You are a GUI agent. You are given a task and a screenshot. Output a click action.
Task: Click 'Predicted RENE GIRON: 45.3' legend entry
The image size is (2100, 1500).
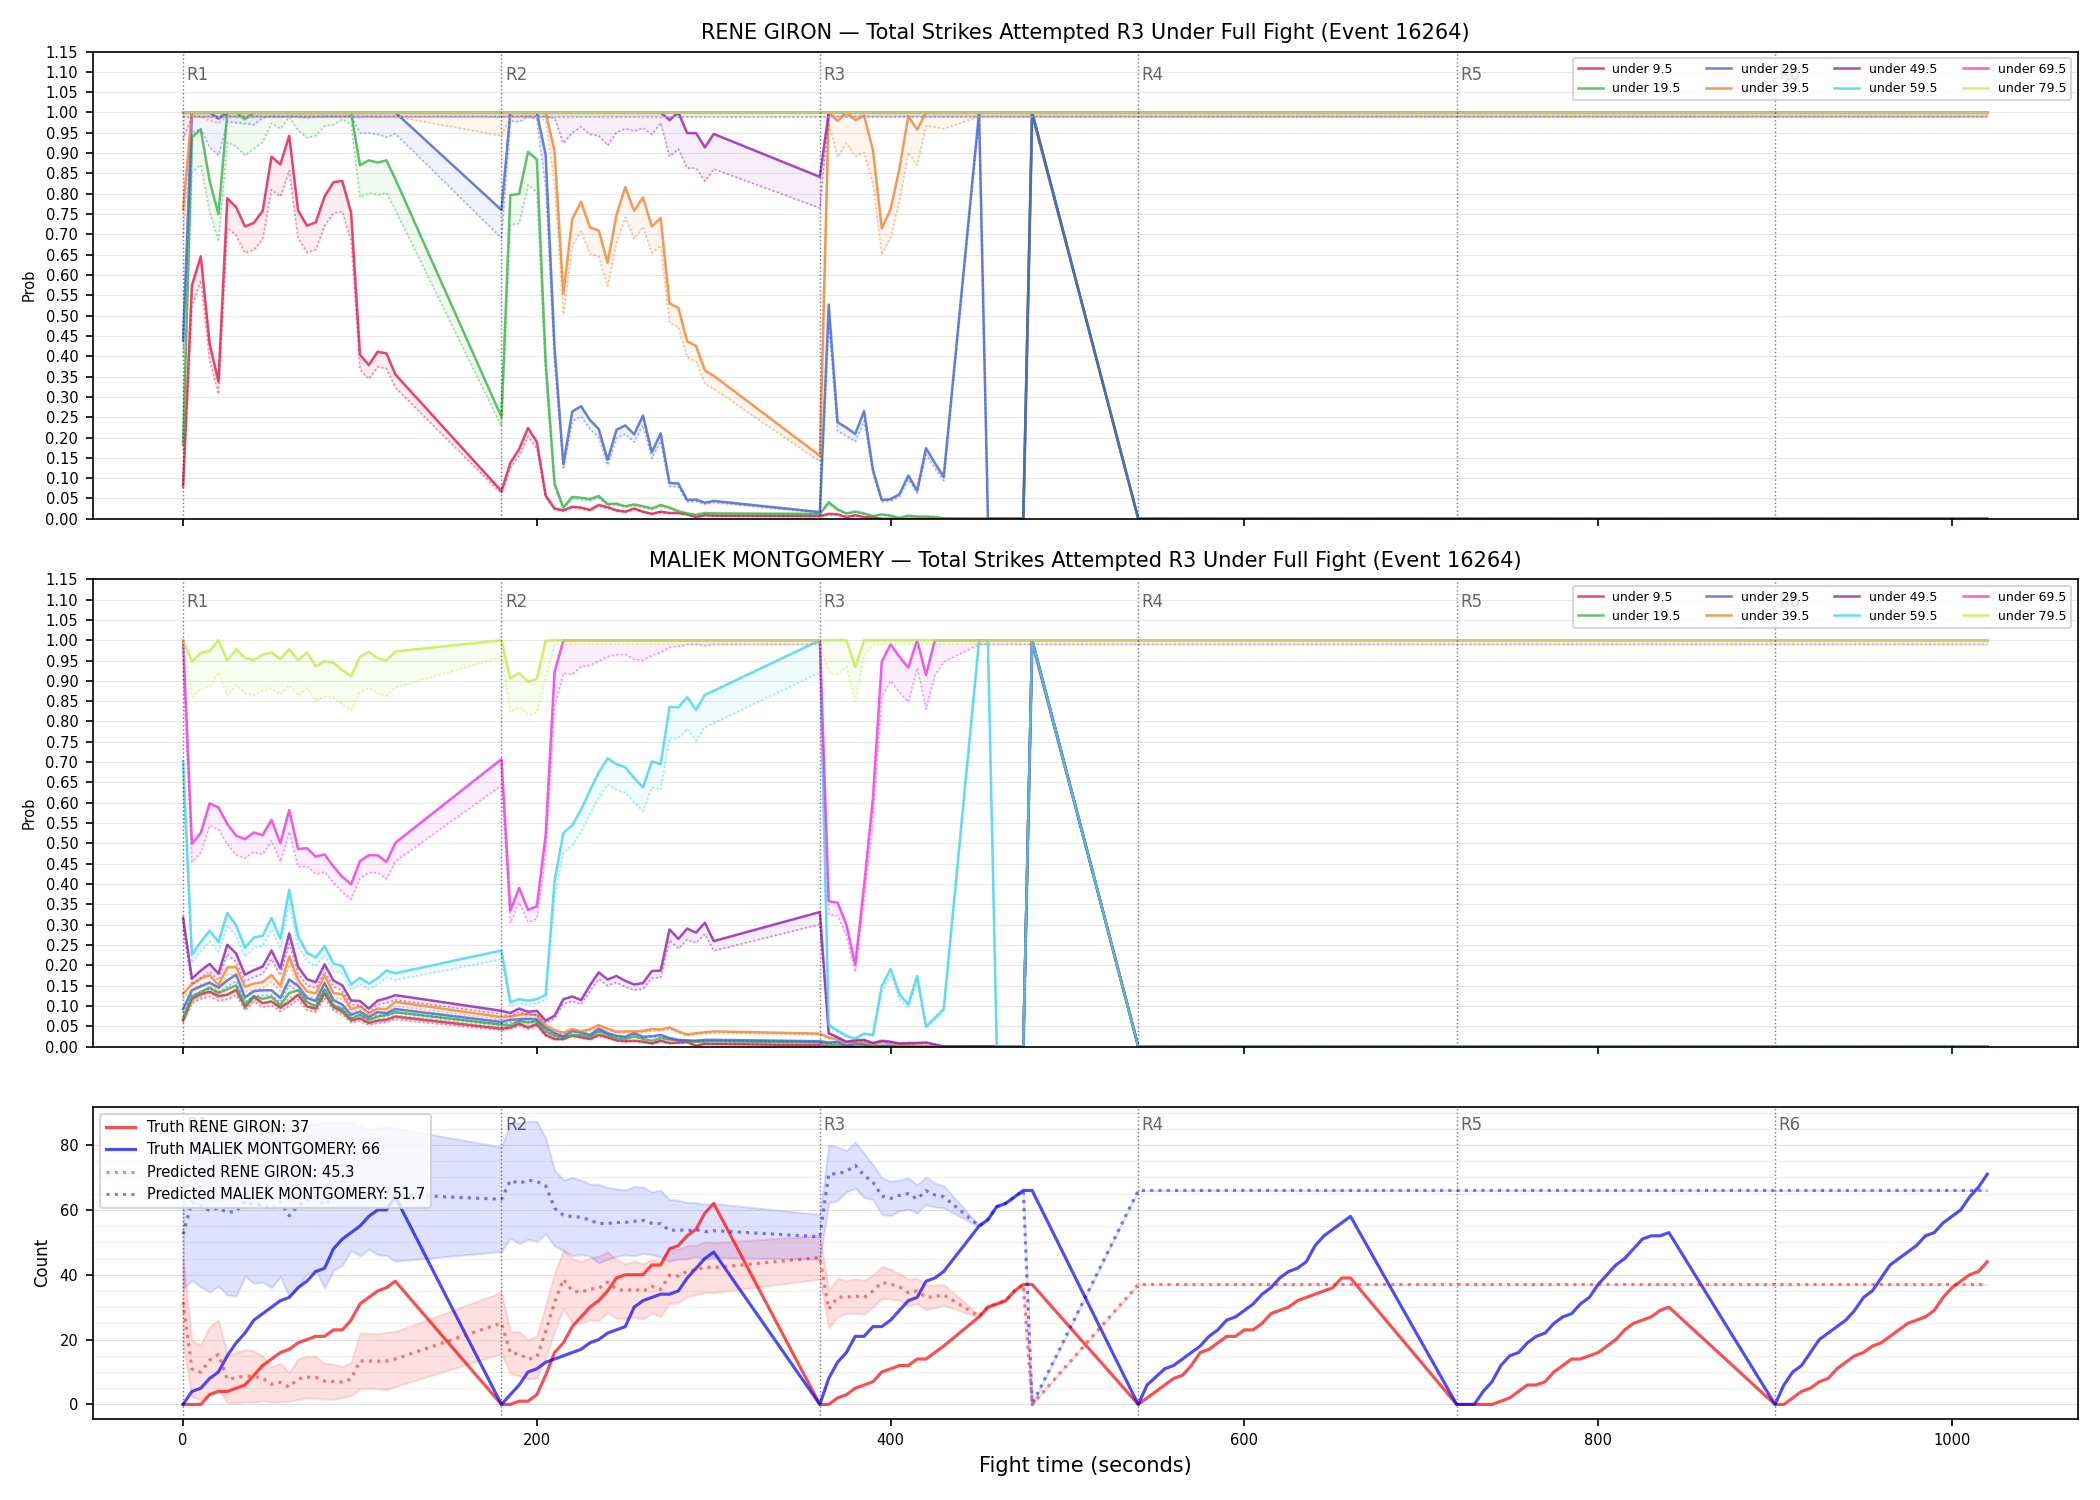pyautogui.click(x=230, y=1172)
